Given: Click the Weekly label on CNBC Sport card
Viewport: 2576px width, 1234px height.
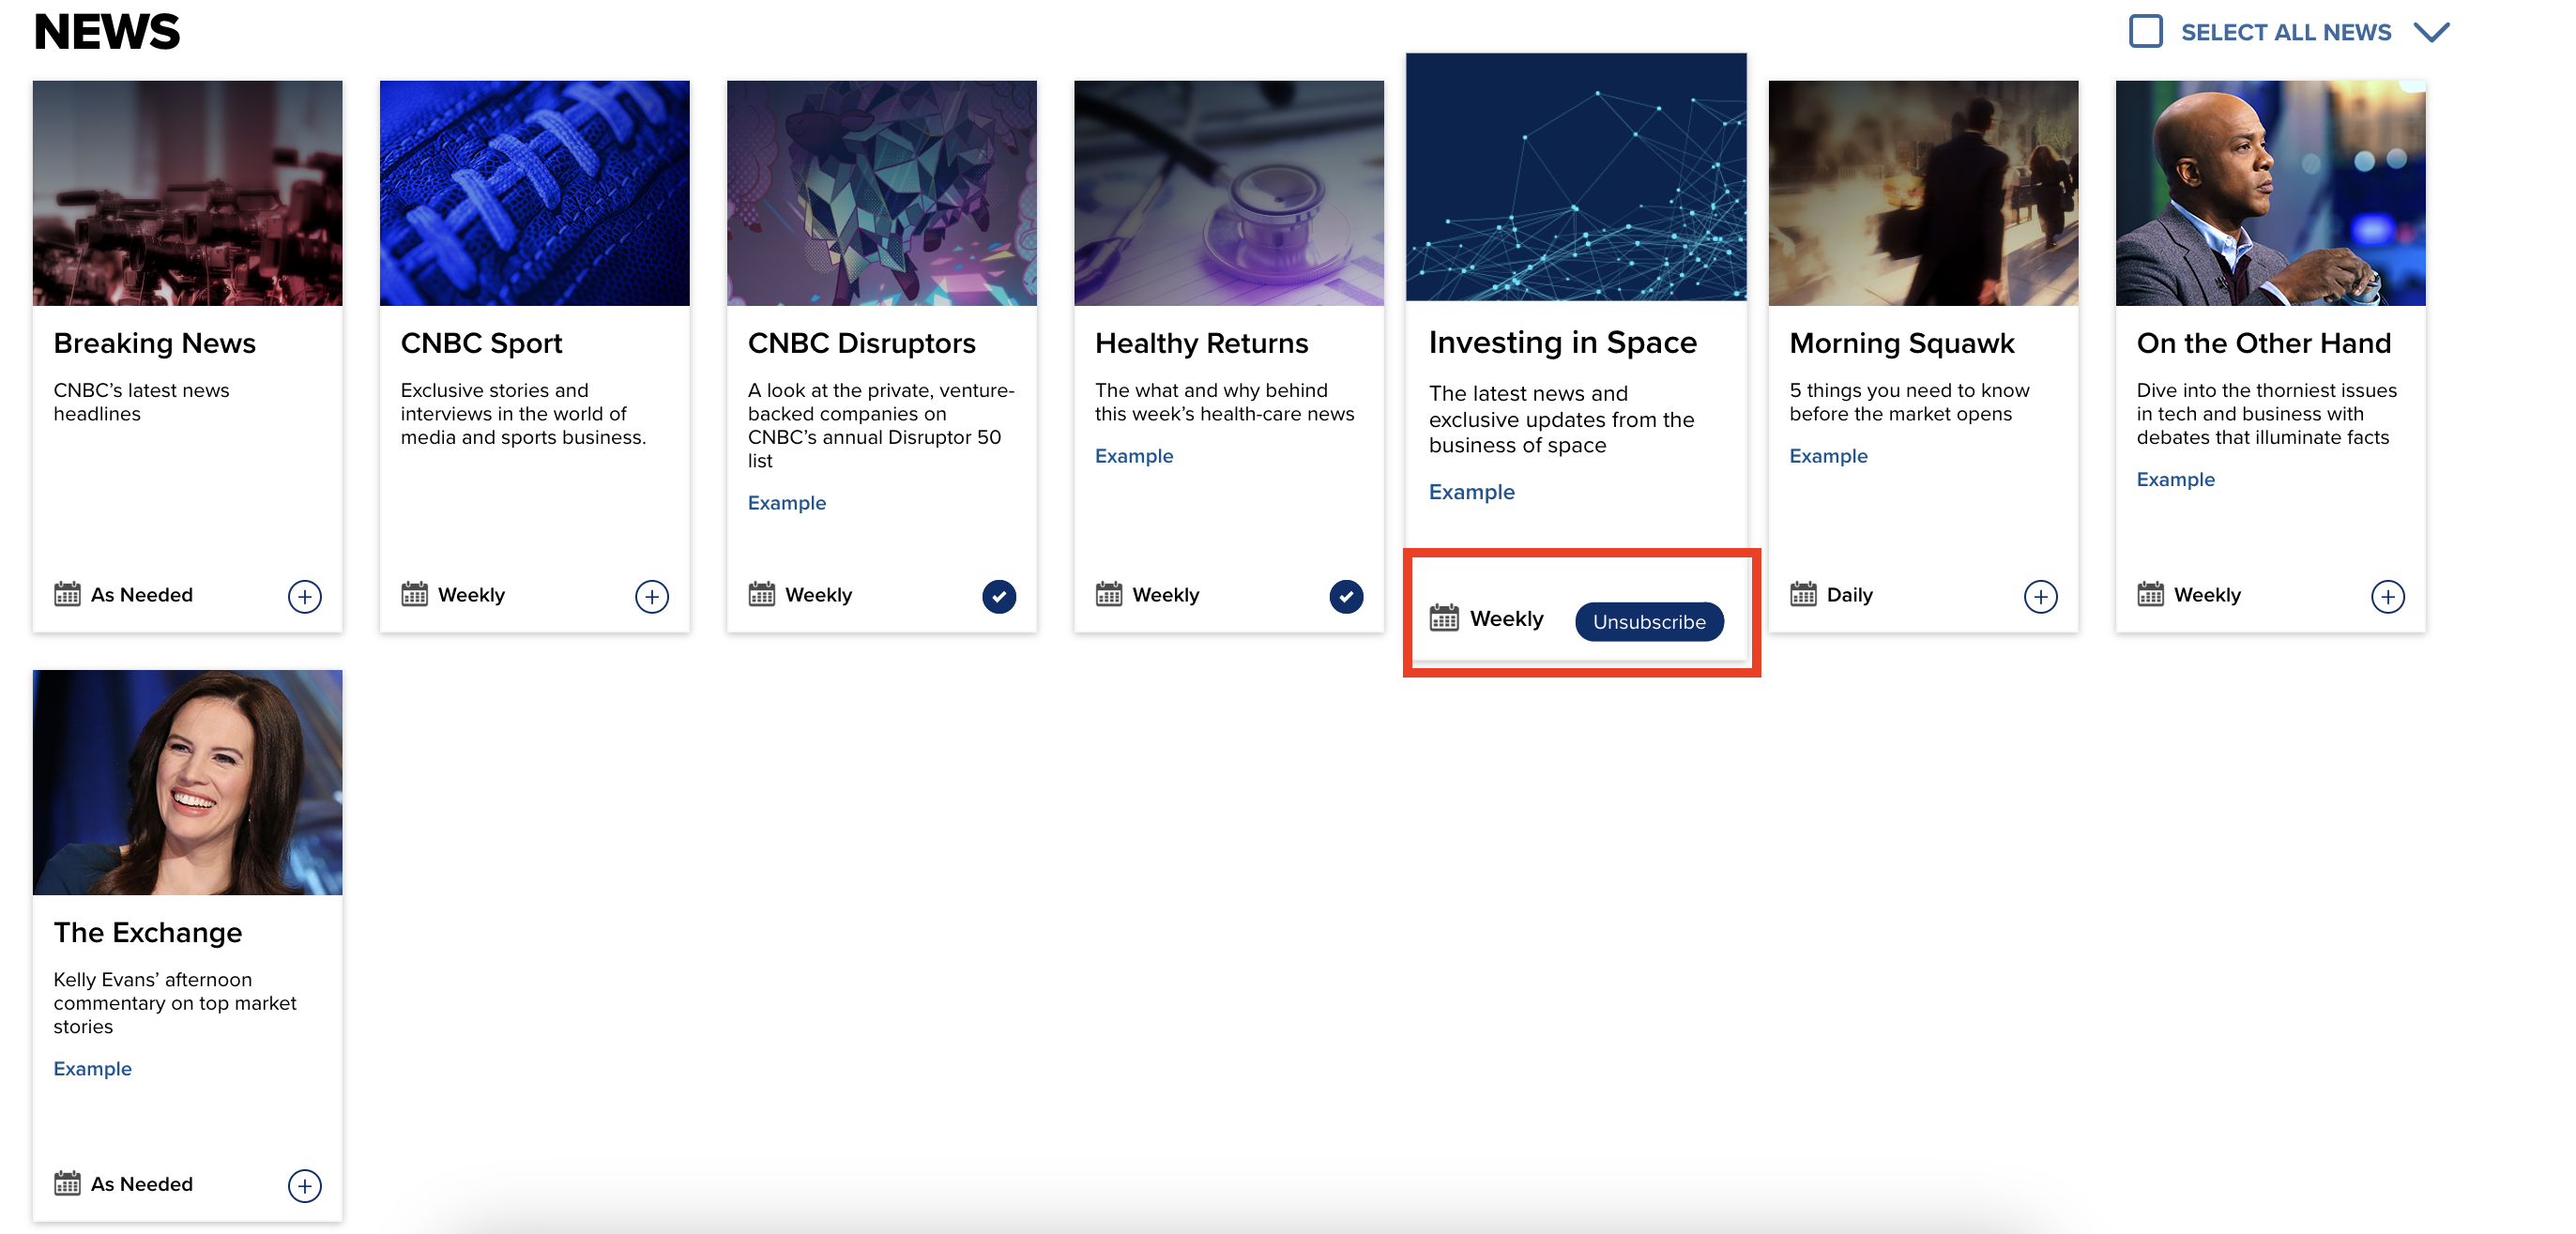Looking at the screenshot, I should pyautogui.click(x=471, y=594).
